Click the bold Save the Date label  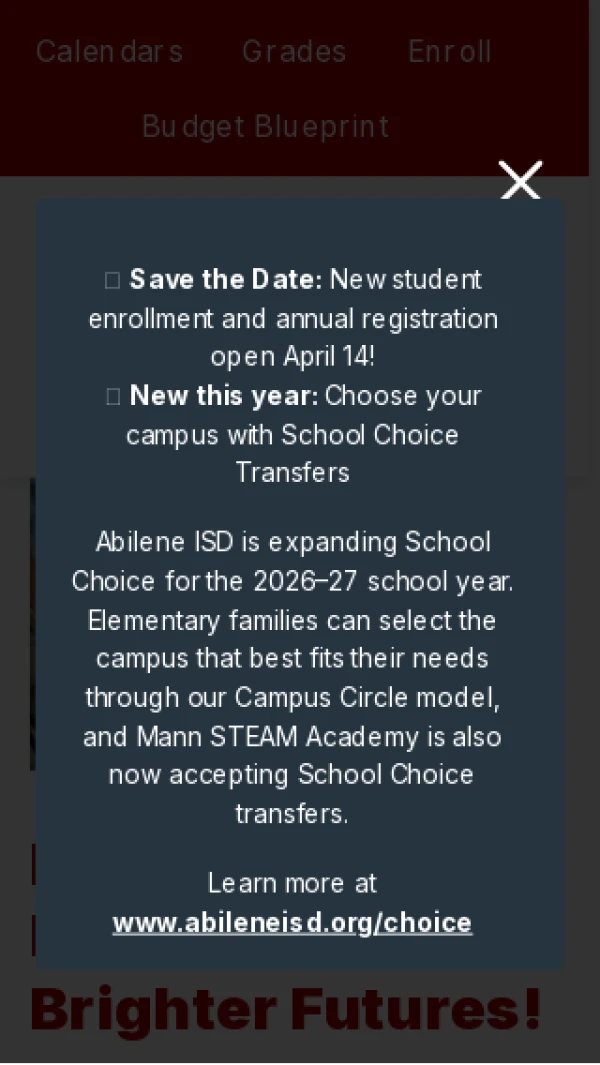[226, 279]
